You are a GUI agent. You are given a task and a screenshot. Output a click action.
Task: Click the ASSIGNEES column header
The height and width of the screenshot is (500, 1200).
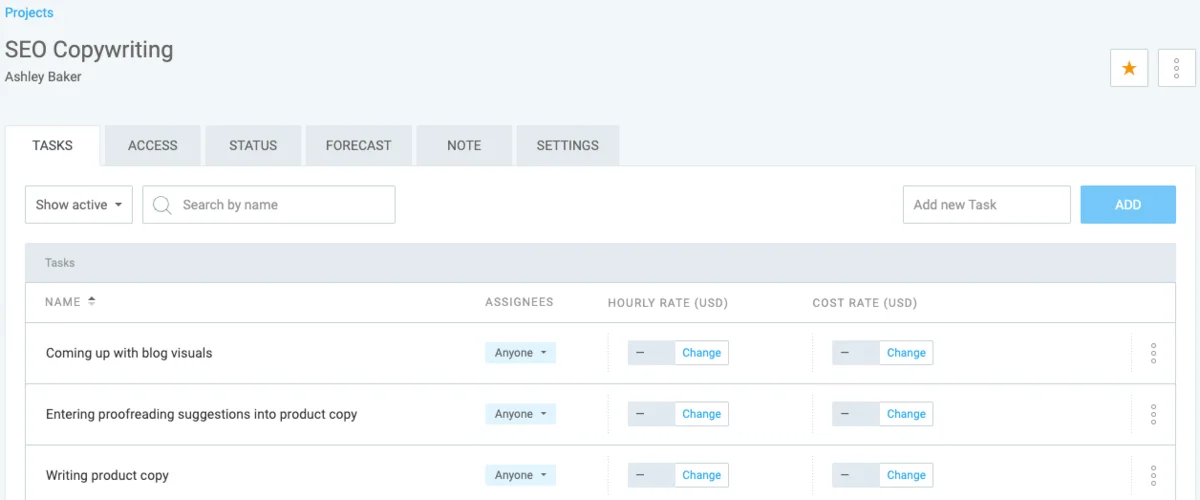tap(519, 302)
